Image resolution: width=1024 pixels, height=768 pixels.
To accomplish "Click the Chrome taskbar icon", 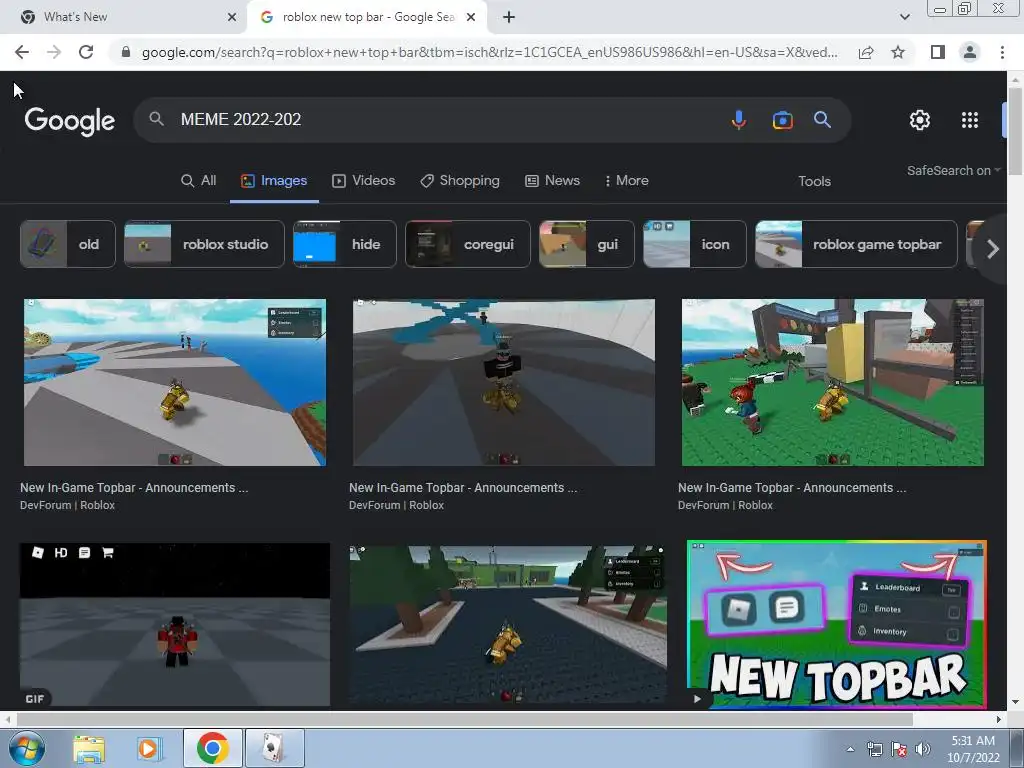I will pos(212,748).
